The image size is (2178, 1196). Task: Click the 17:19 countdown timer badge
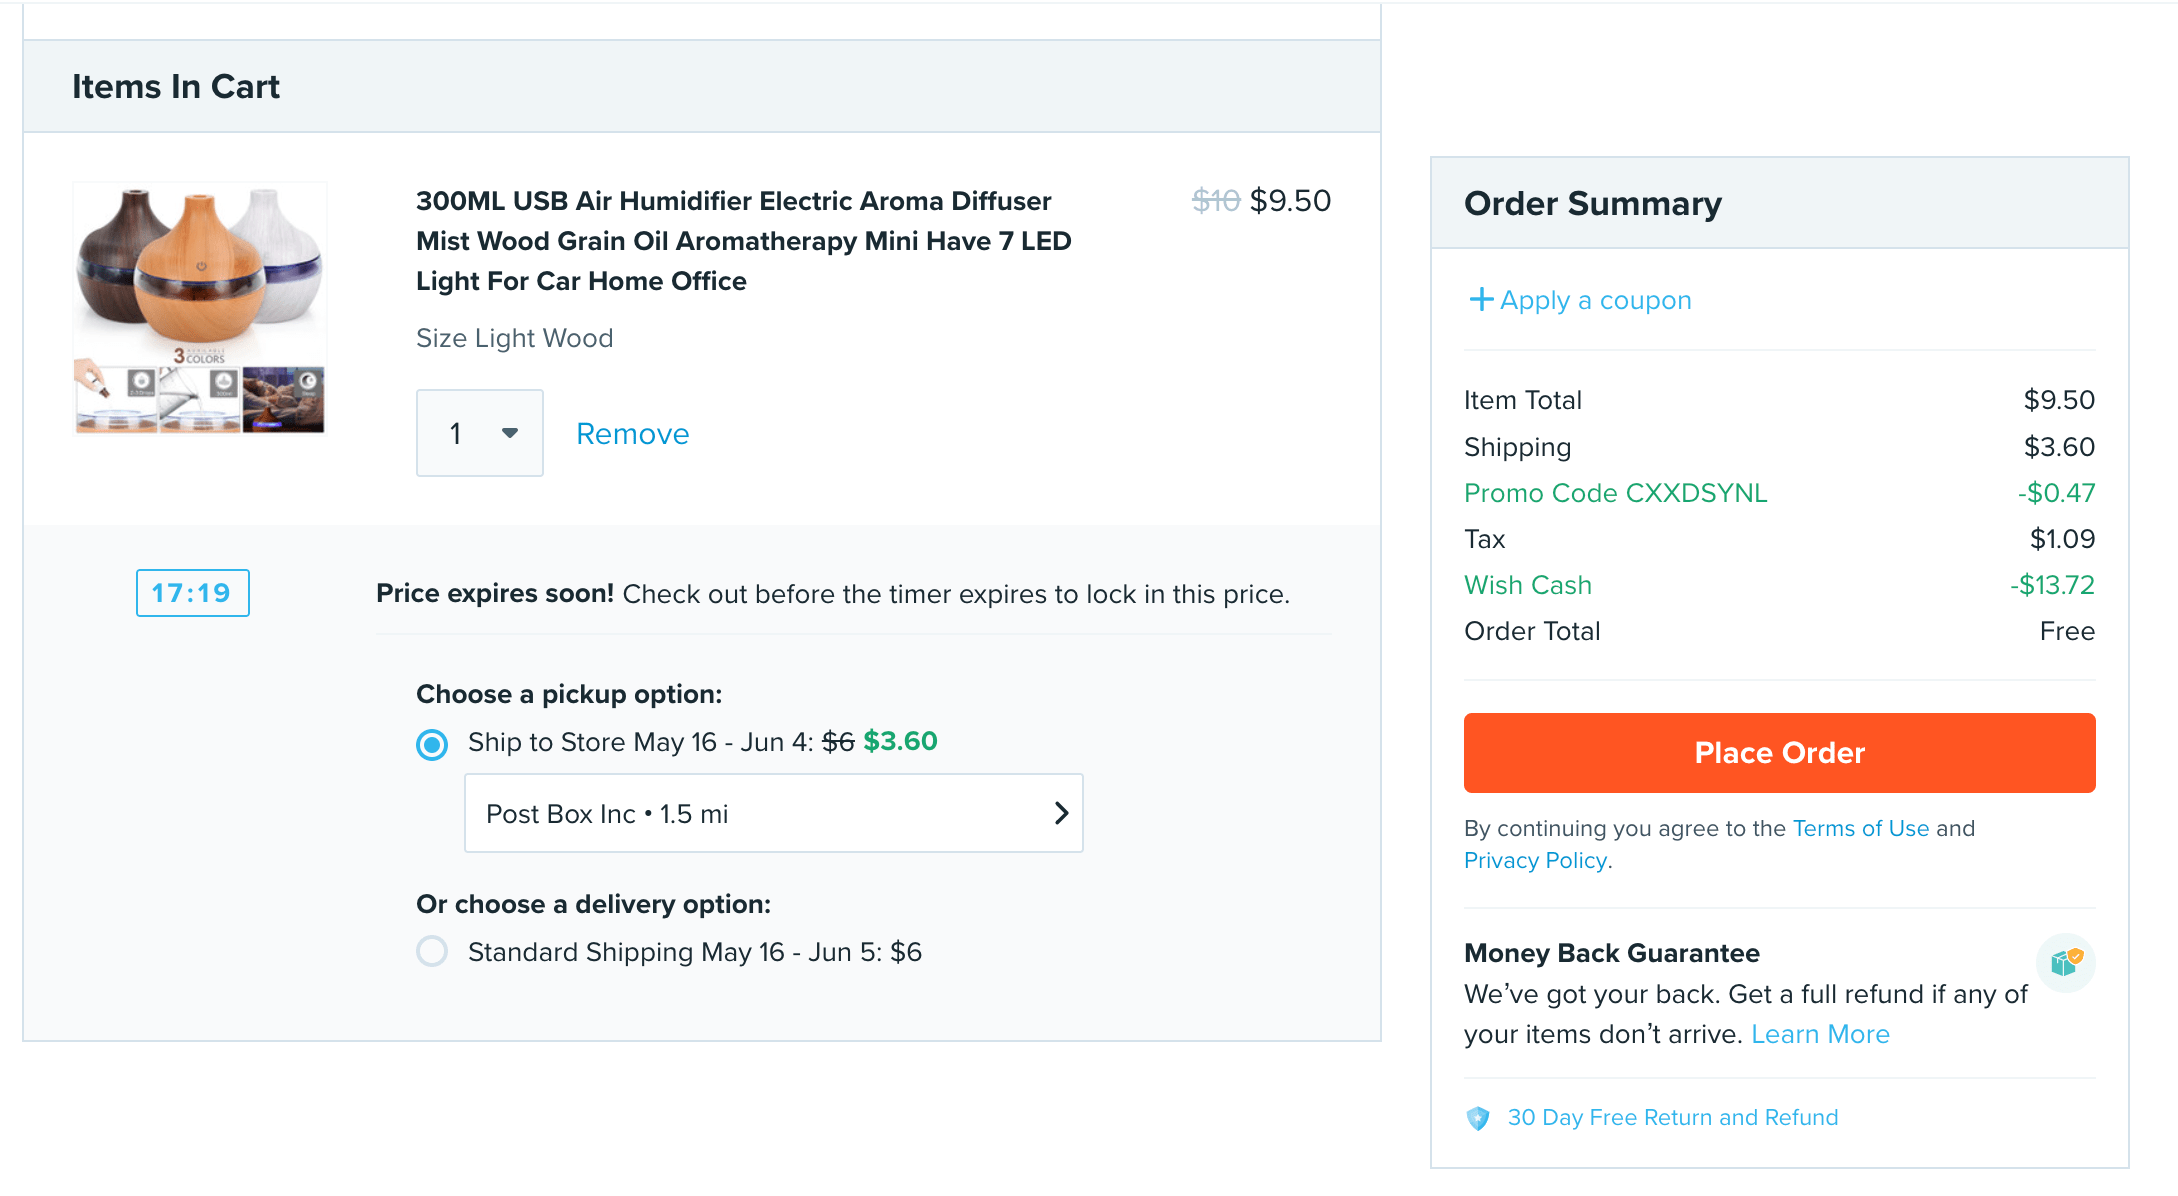point(192,593)
